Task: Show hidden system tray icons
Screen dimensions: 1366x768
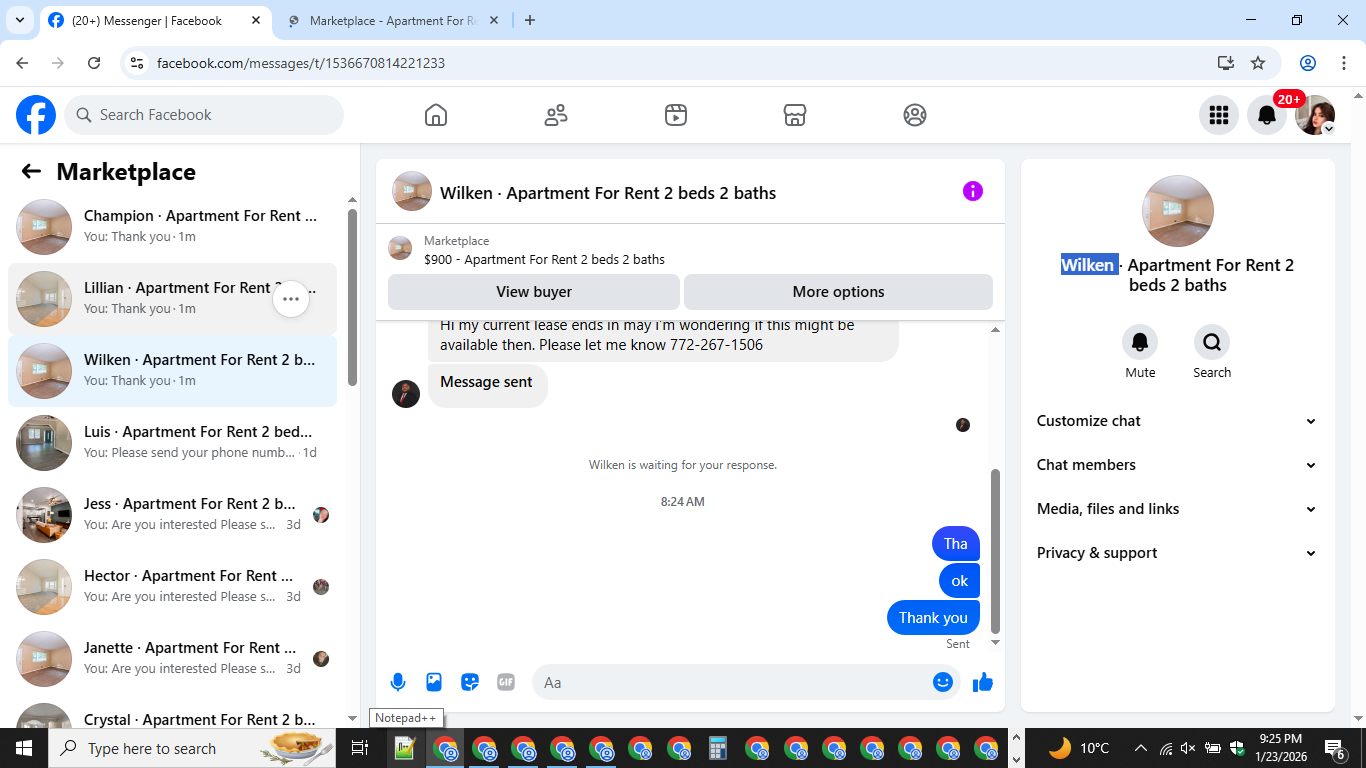Action: [x=1140, y=748]
